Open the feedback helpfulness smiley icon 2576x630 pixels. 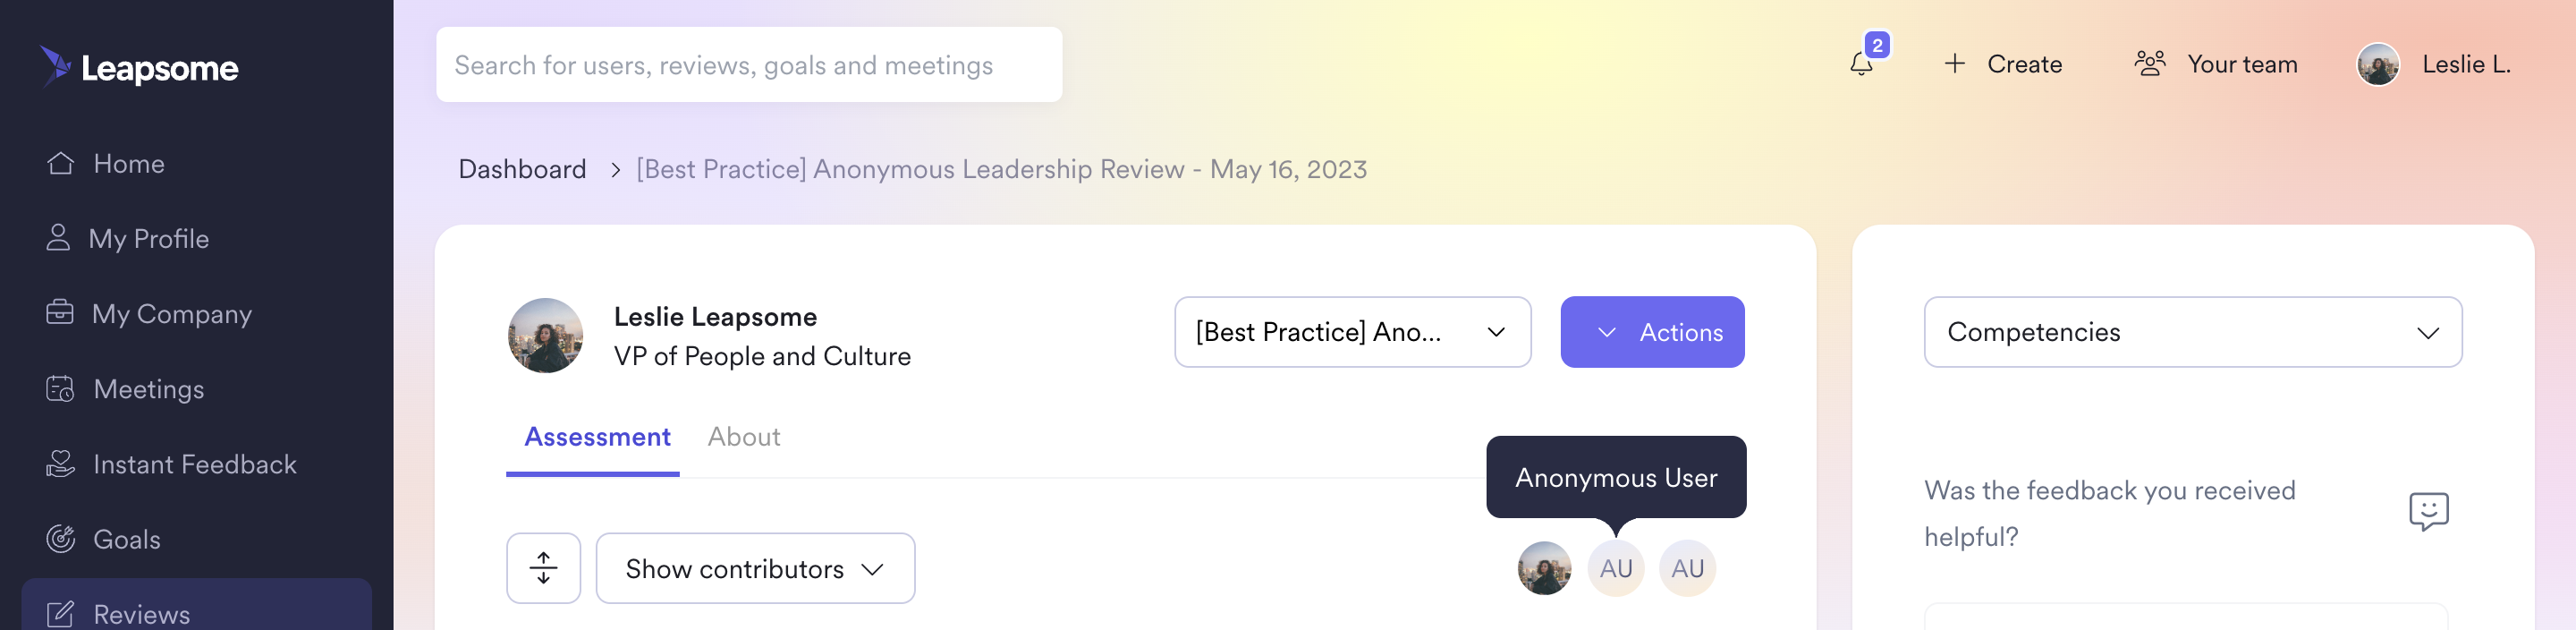[x=2428, y=511]
